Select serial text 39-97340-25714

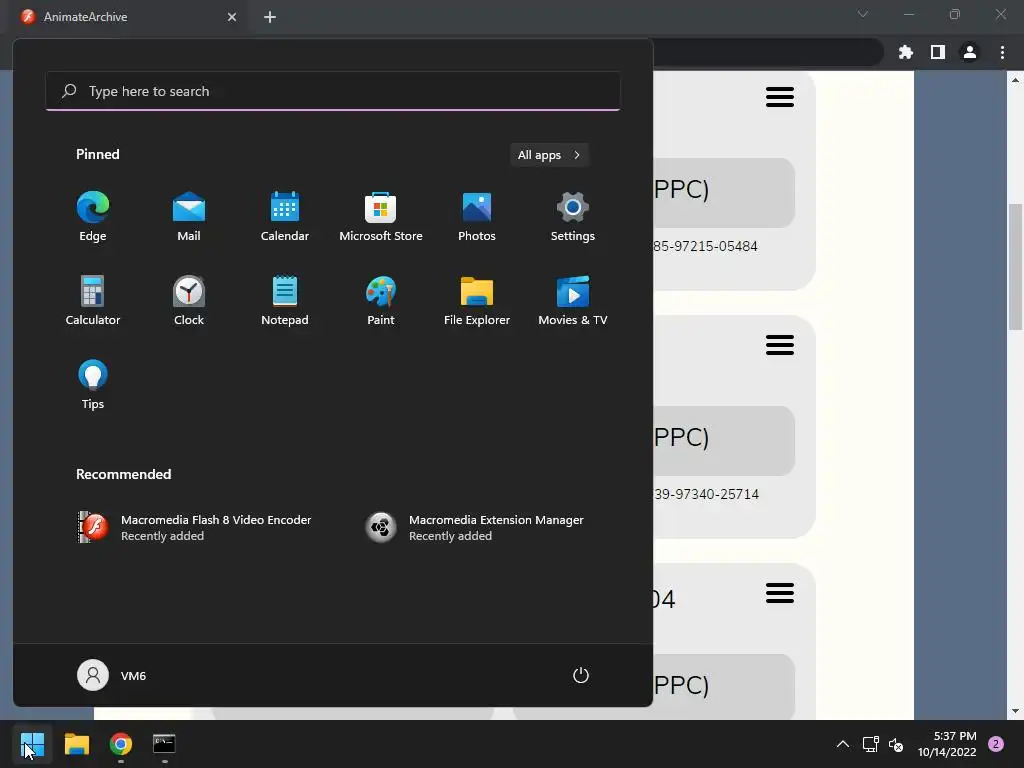pyautogui.click(x=706, y=494)
